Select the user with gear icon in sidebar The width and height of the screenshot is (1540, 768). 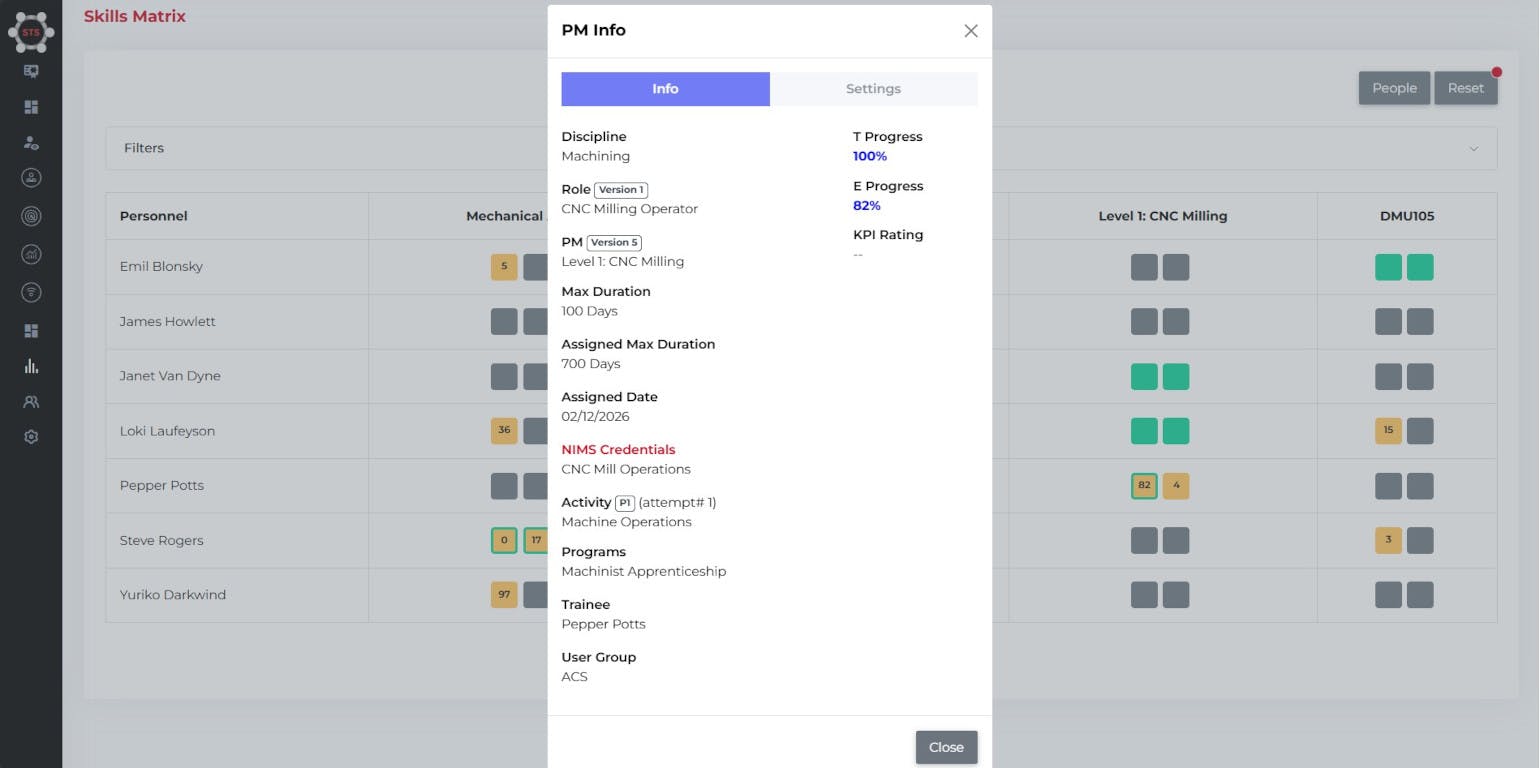[x=31, y=143]
